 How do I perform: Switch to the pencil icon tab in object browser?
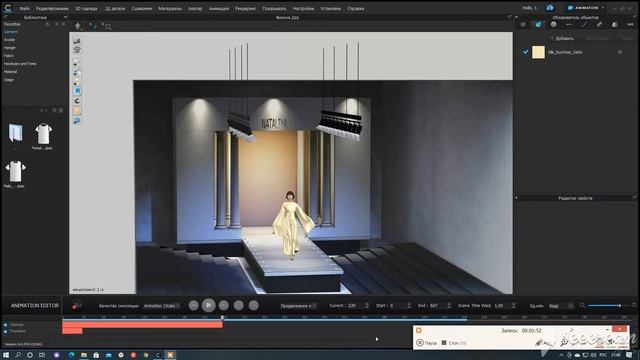(x=599, y=24)
